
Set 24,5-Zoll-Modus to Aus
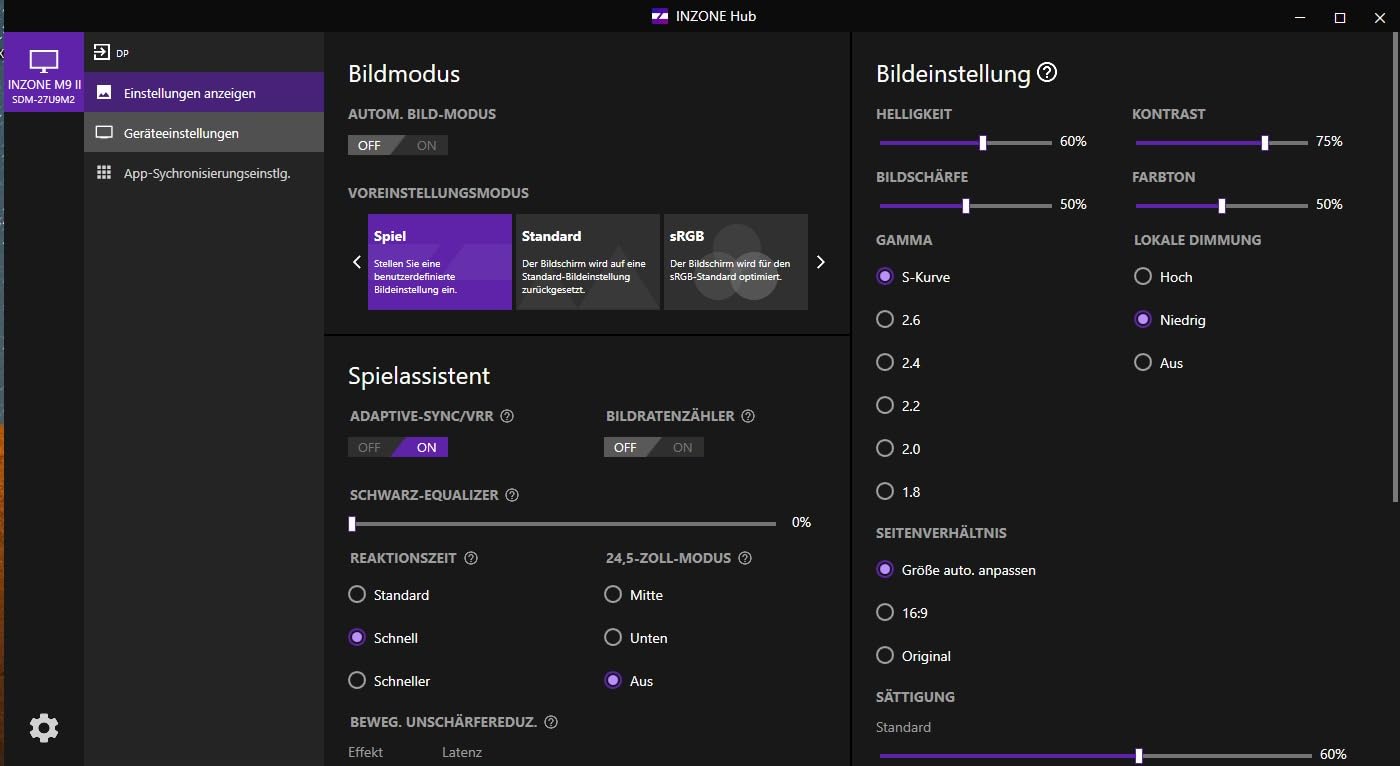[x=629, y=681]
